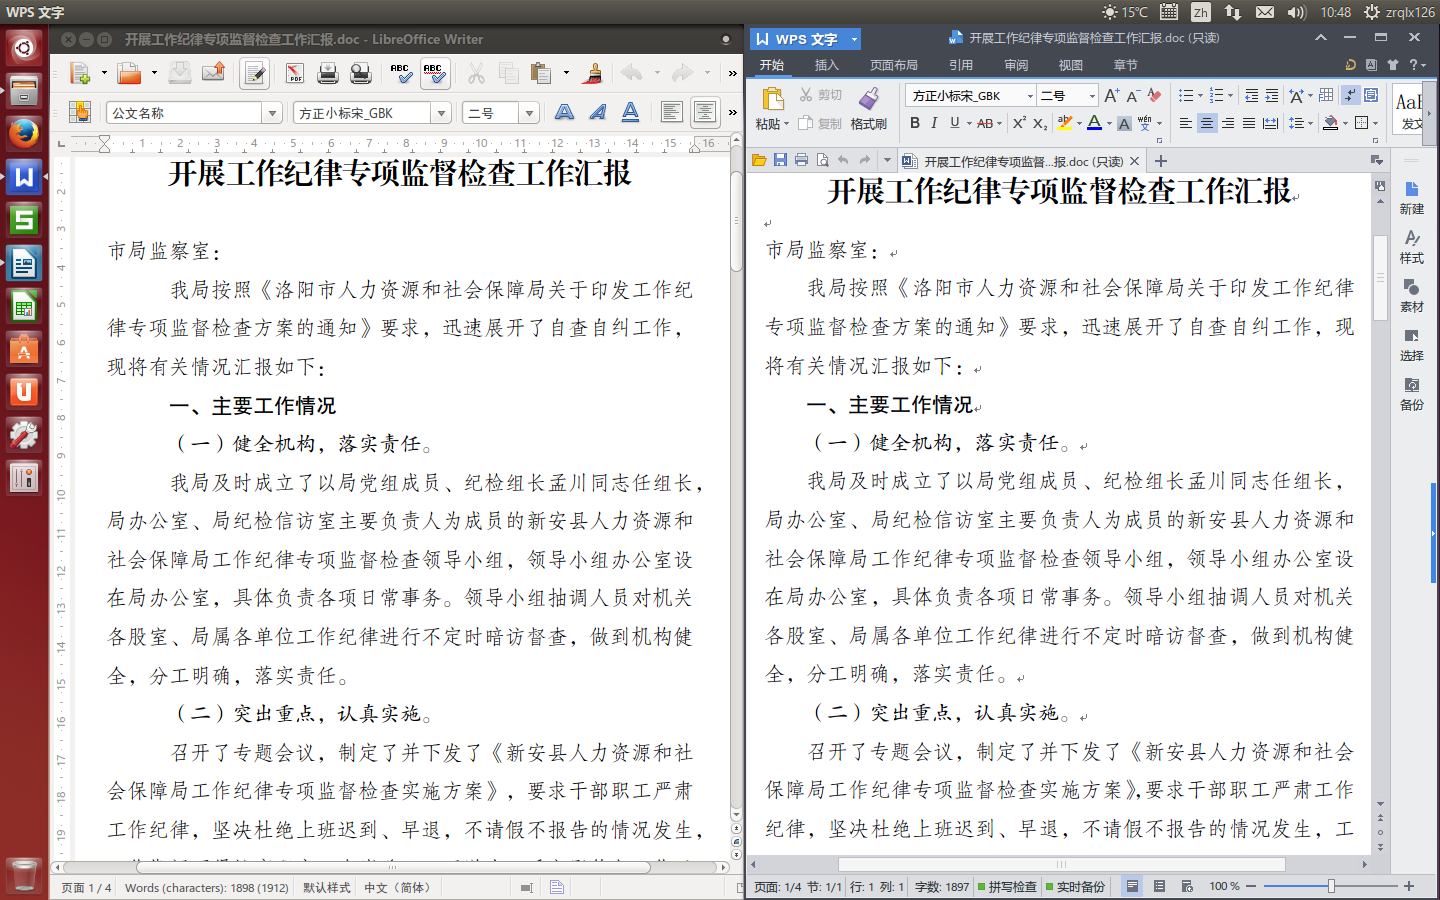Toggle Italic in WPS ribbon

pyautogui.click(x=934, y=123)
